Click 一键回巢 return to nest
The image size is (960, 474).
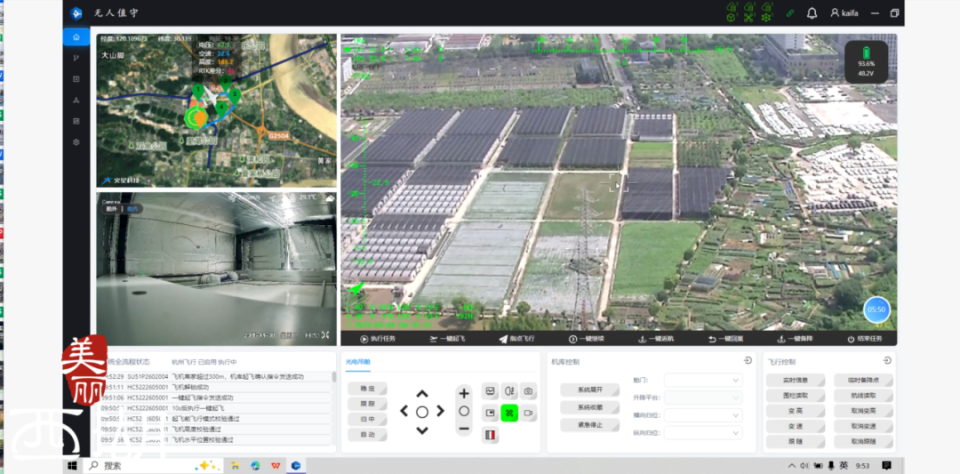pos(726,339)
